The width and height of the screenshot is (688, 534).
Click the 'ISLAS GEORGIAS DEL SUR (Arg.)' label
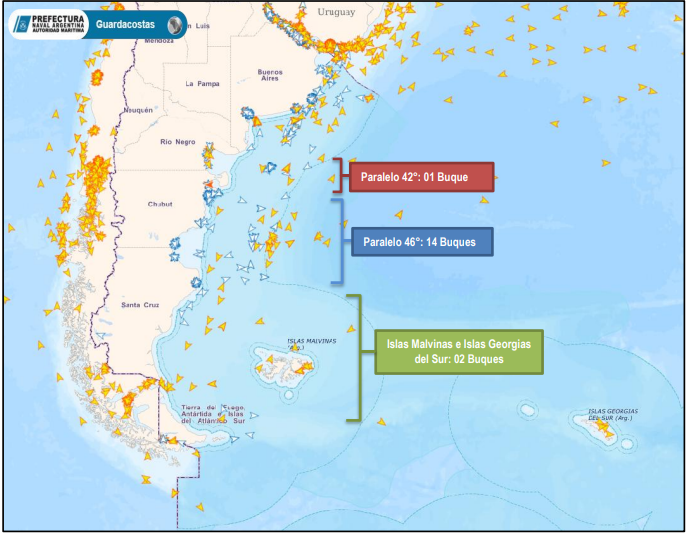613,414
